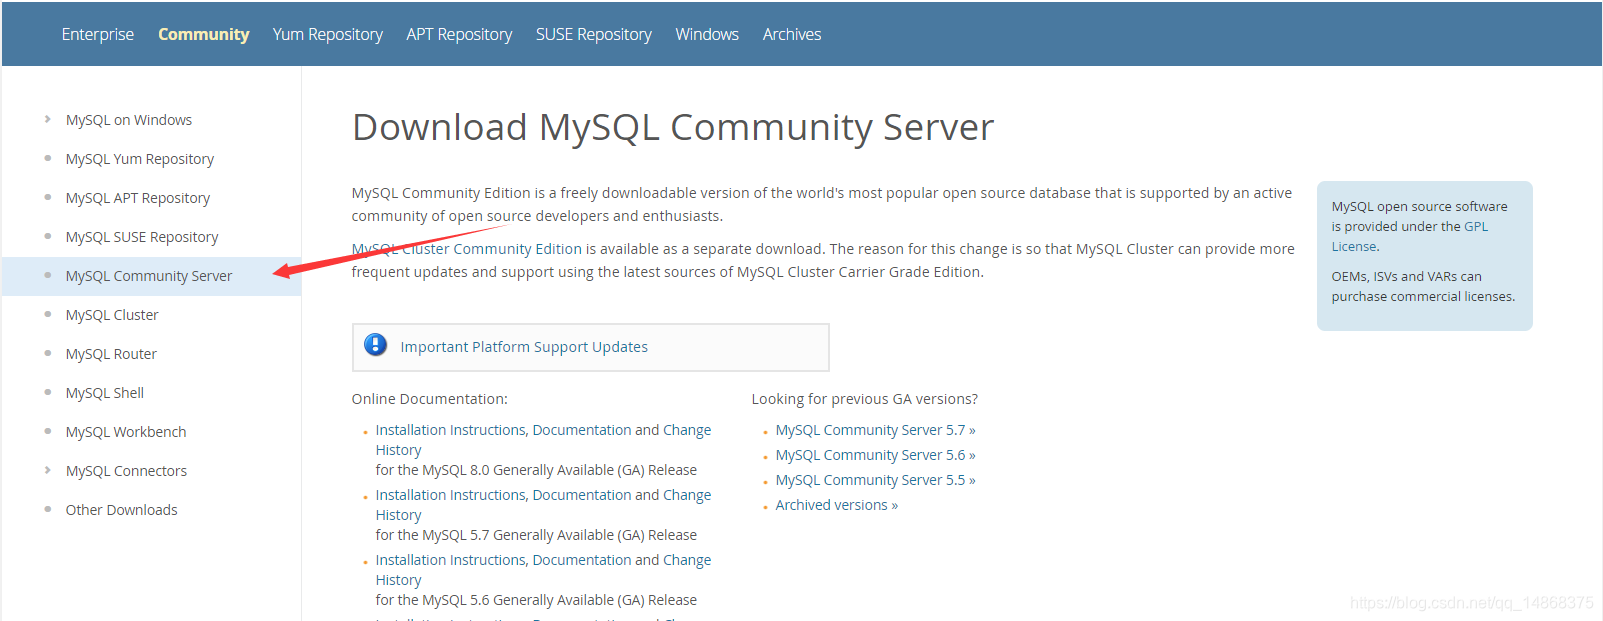
Task: Go to MySQL Community Server 5.7
Action: (875, 430)
